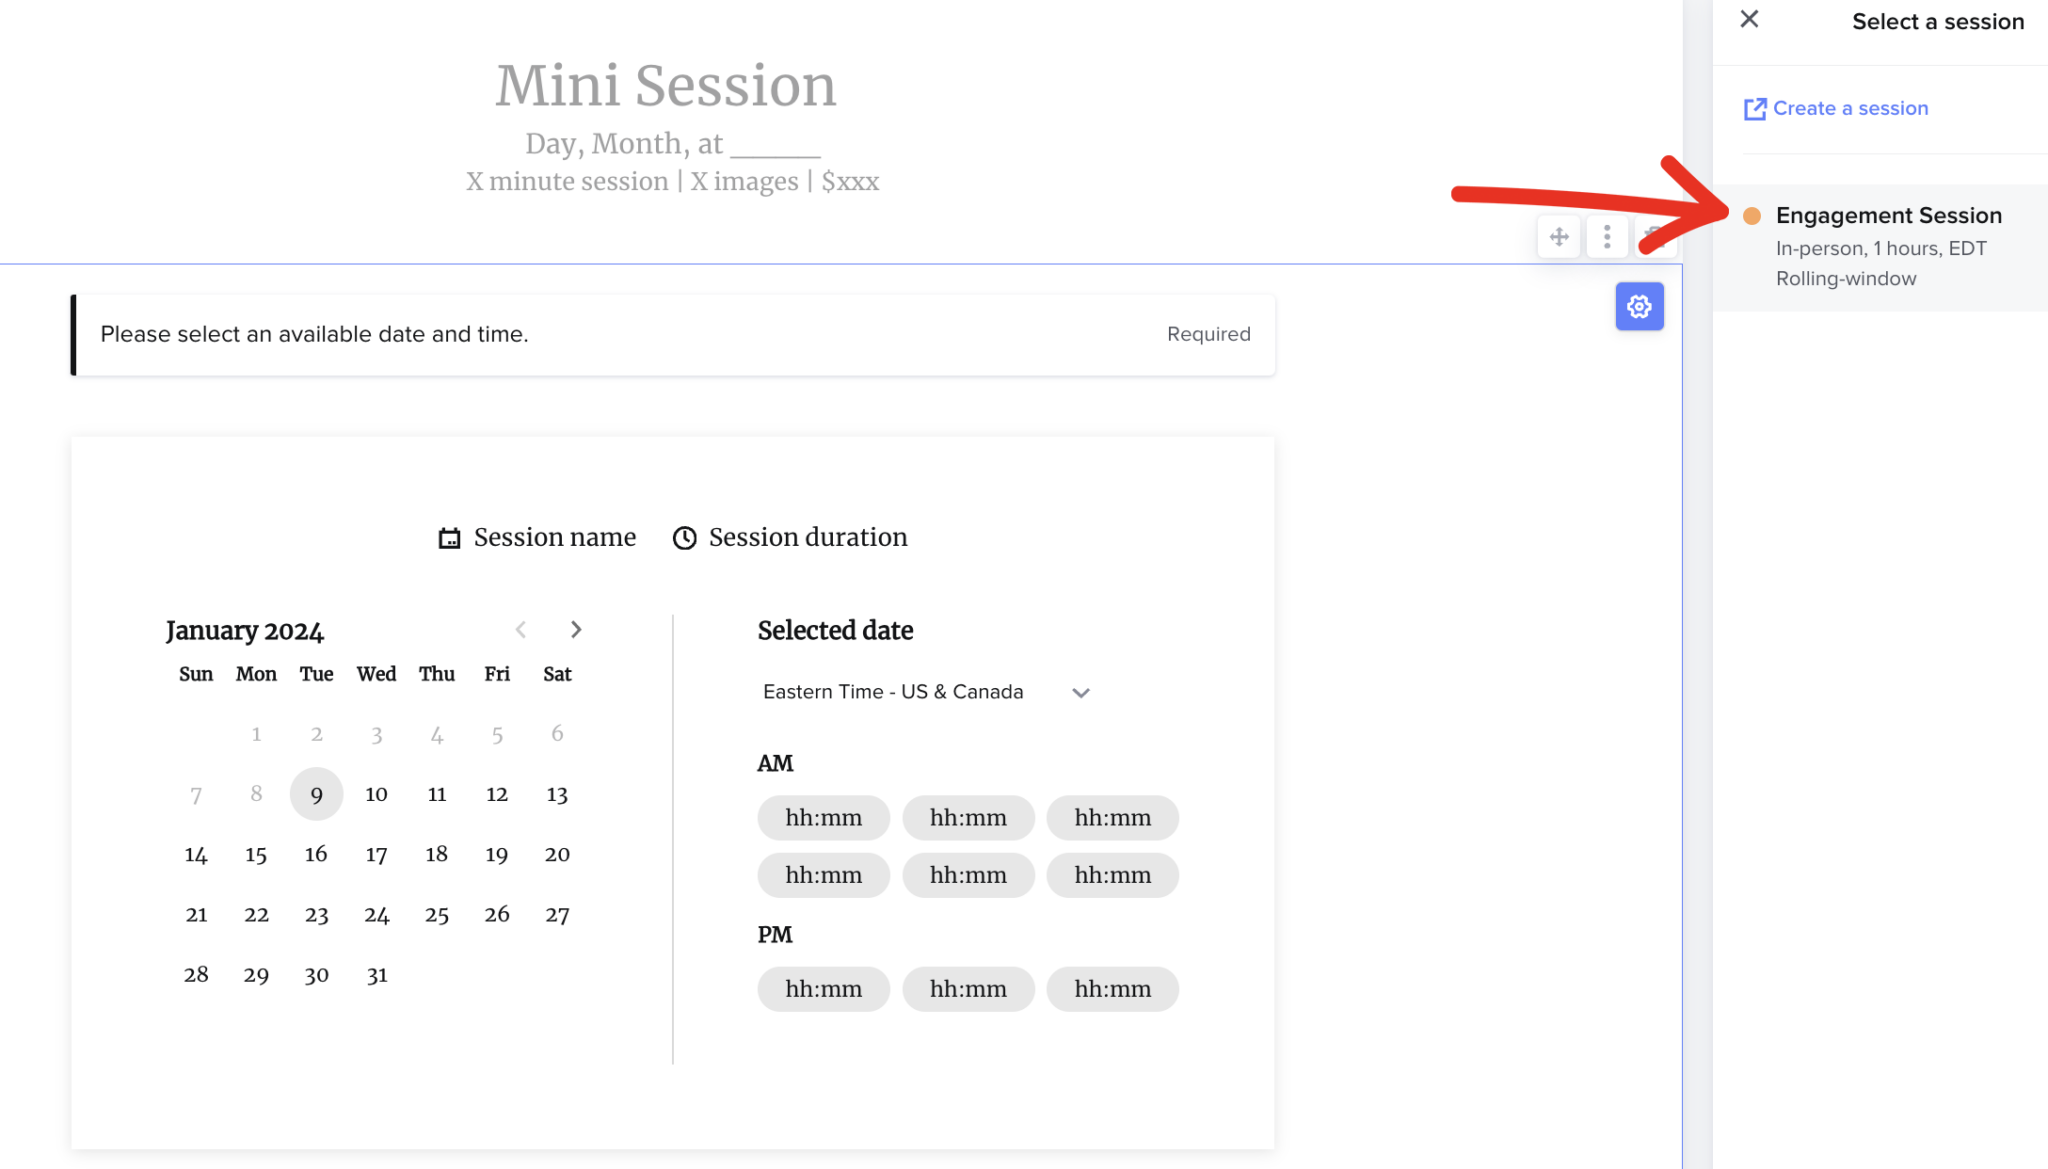Viewport: 2048px width, 1169px height.
Task: Click the 'Day, Month, at' subtitle line
Action: (672, 144)
